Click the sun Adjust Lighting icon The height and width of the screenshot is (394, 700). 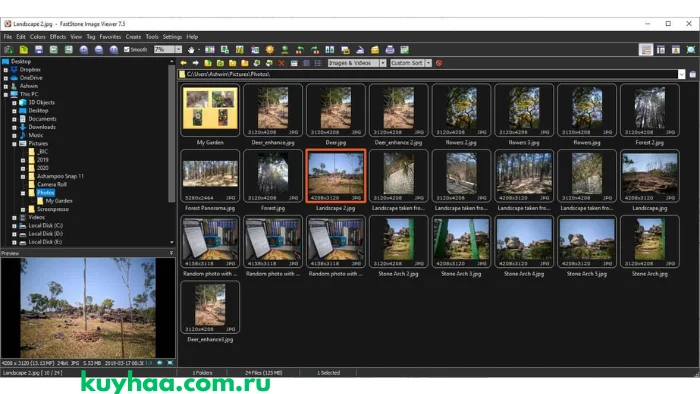pos(270,50)
